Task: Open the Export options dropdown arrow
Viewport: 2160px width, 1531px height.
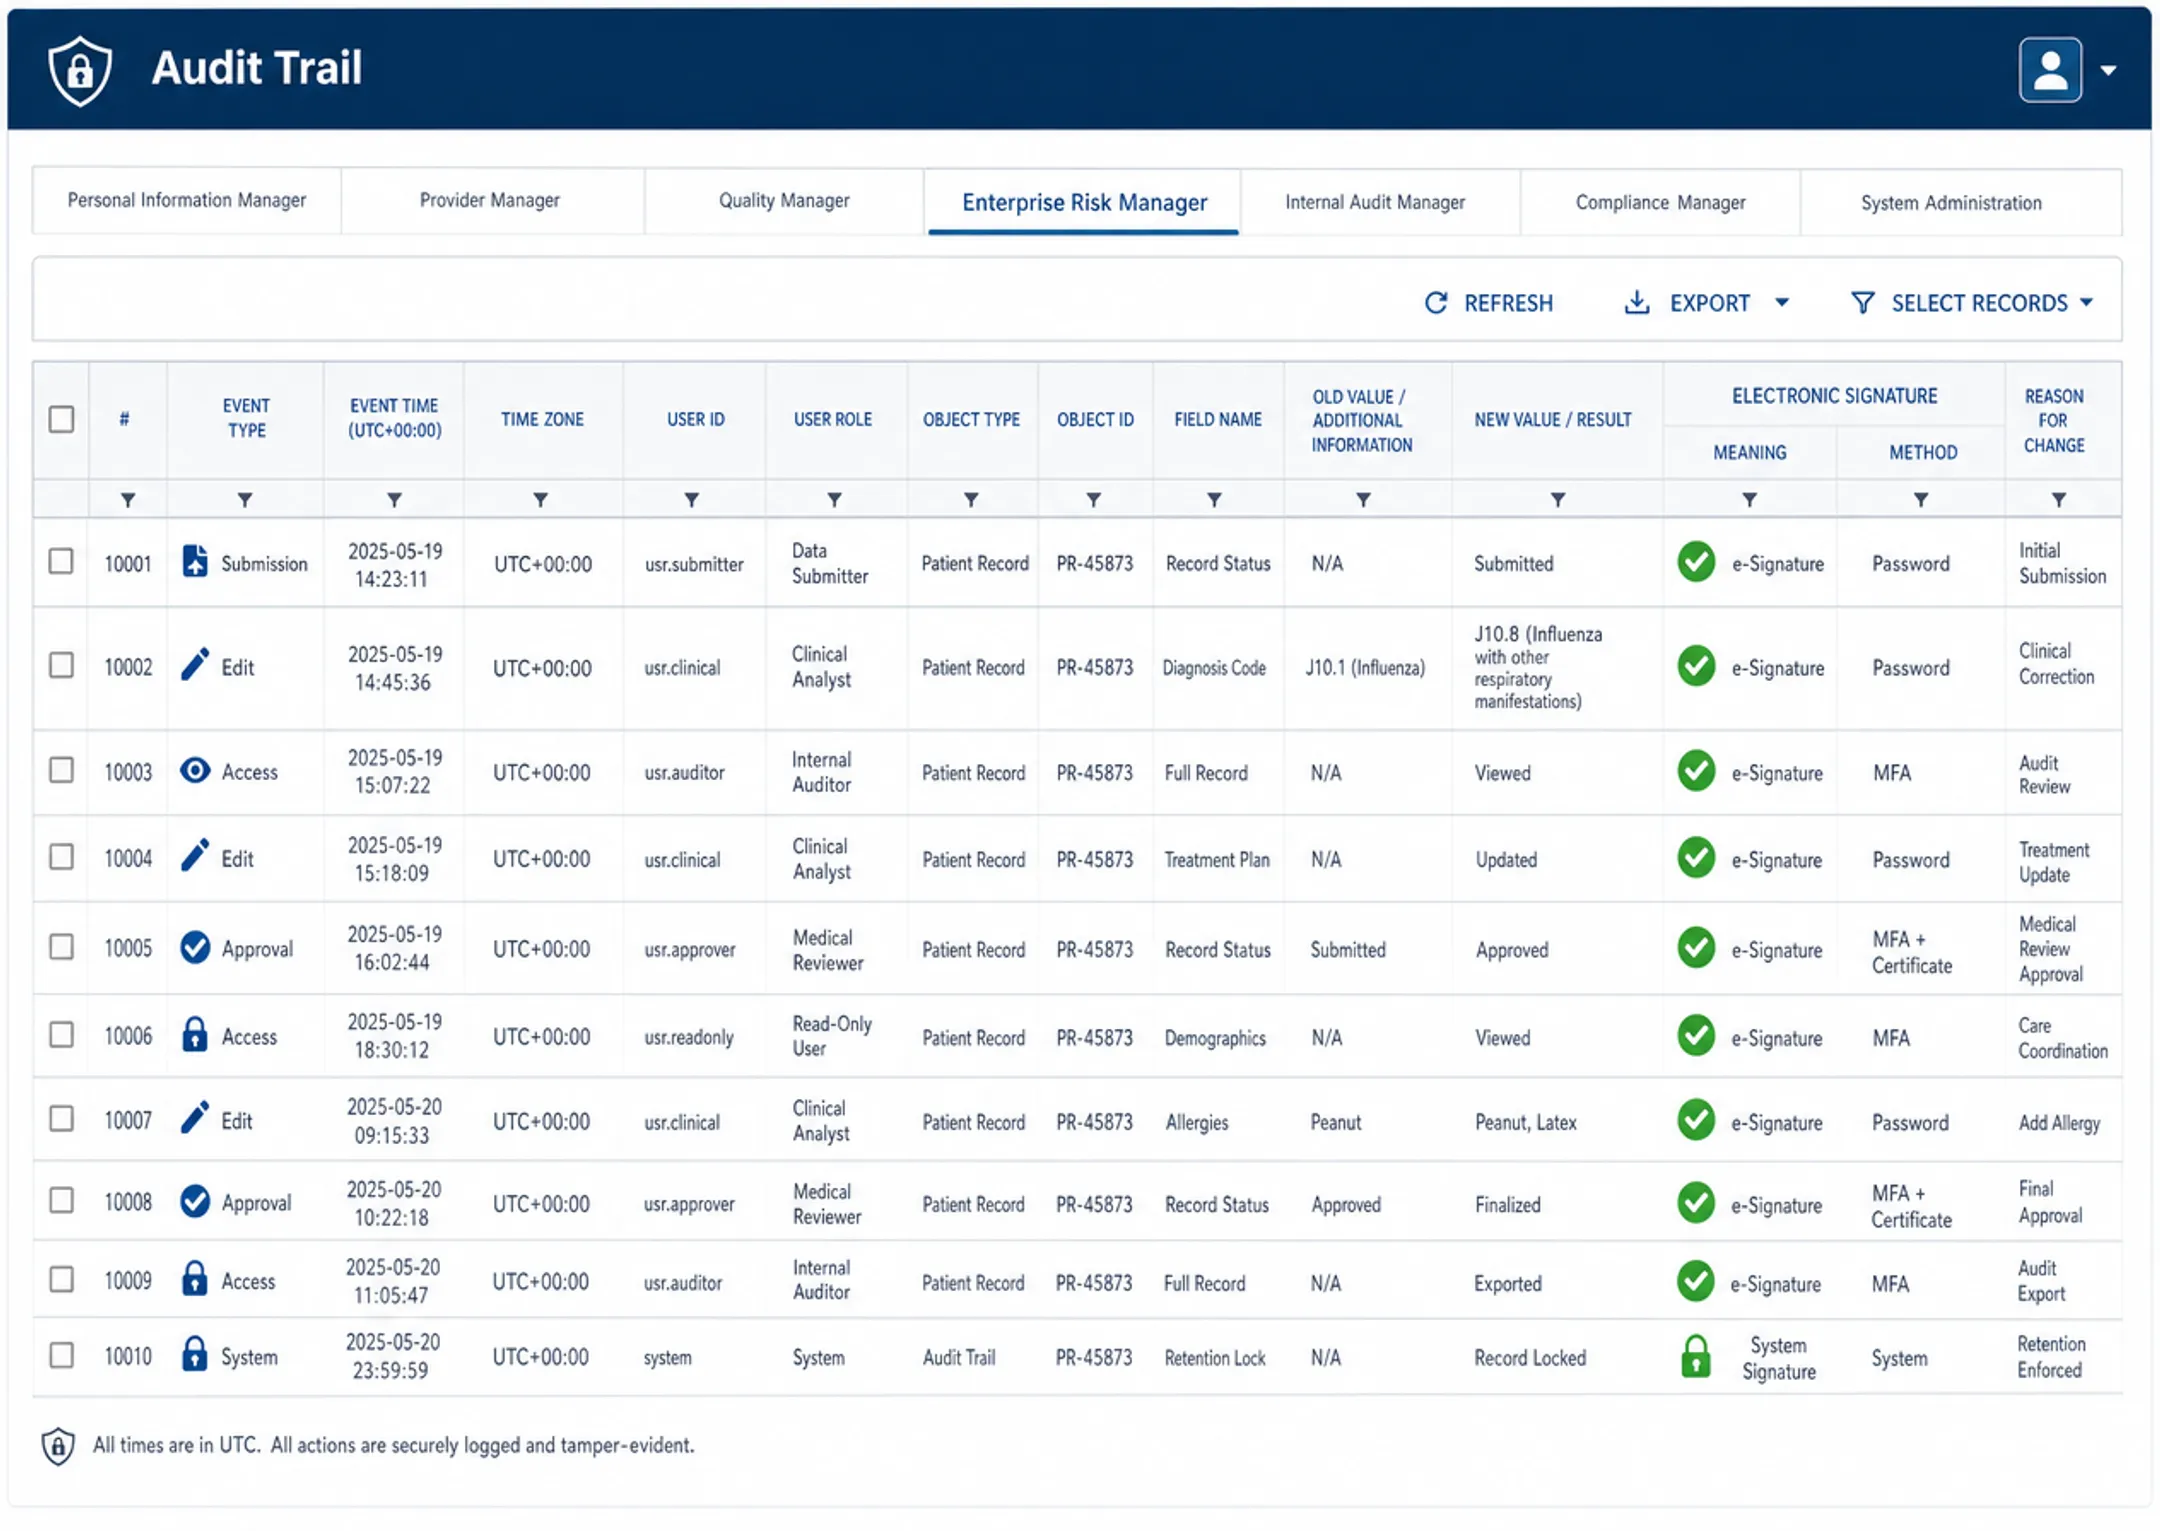Action: tap(1782, 302)
